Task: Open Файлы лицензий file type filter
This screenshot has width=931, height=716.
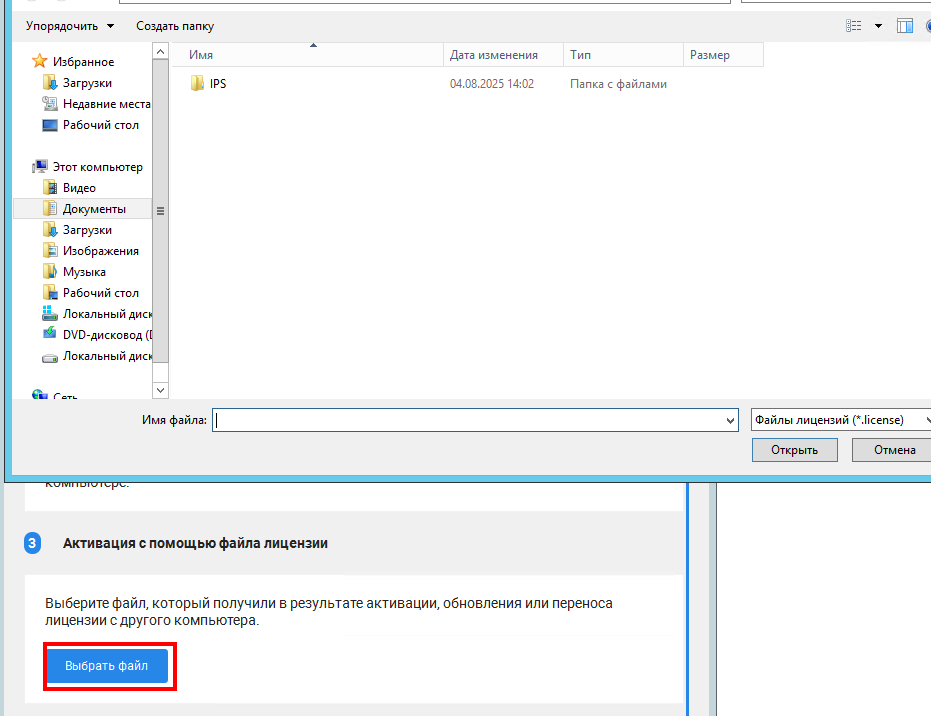Action: click(x=840, y=421)
